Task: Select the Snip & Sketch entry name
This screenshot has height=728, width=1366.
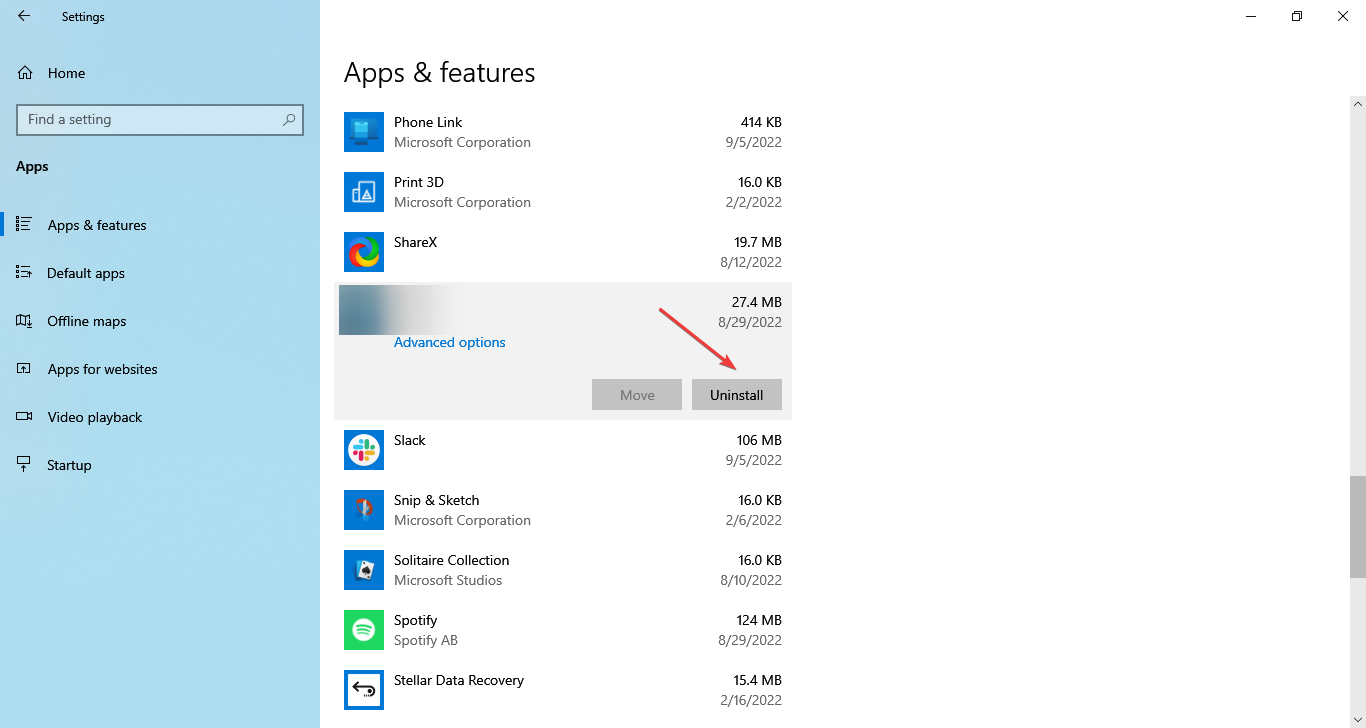Action: (437, 500)
